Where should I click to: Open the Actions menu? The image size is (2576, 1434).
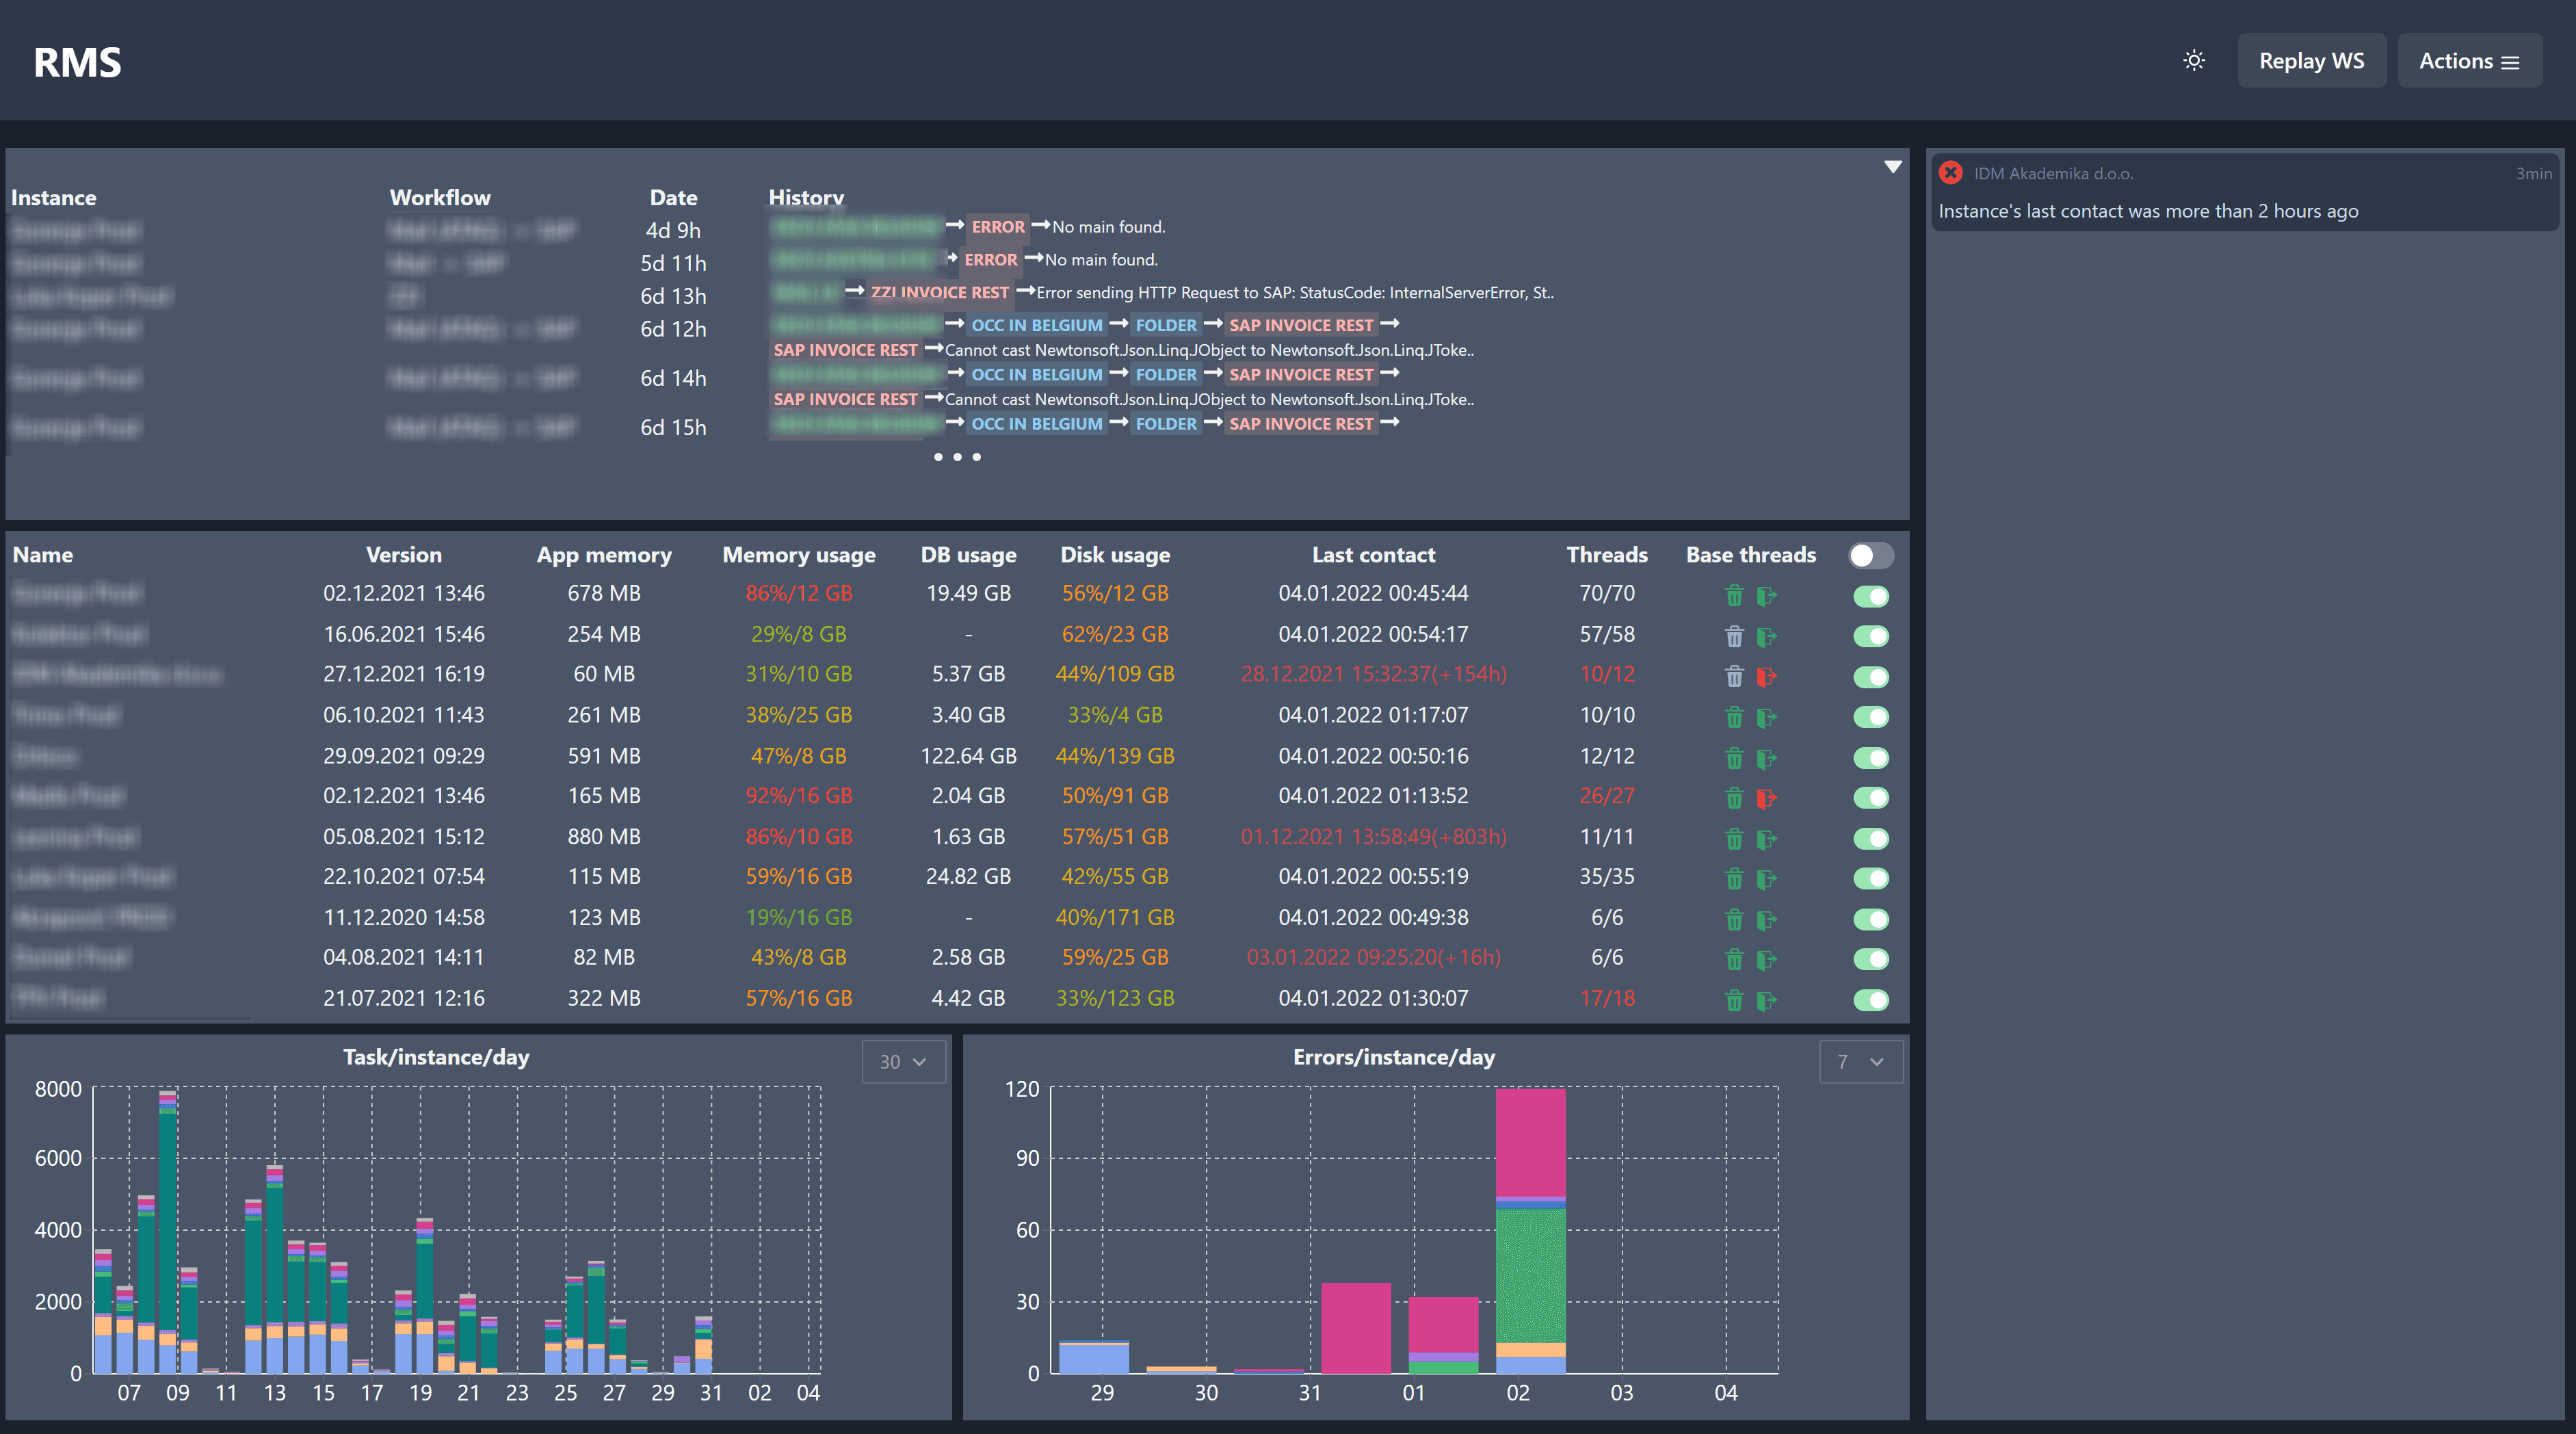[x=2468, y=61]
